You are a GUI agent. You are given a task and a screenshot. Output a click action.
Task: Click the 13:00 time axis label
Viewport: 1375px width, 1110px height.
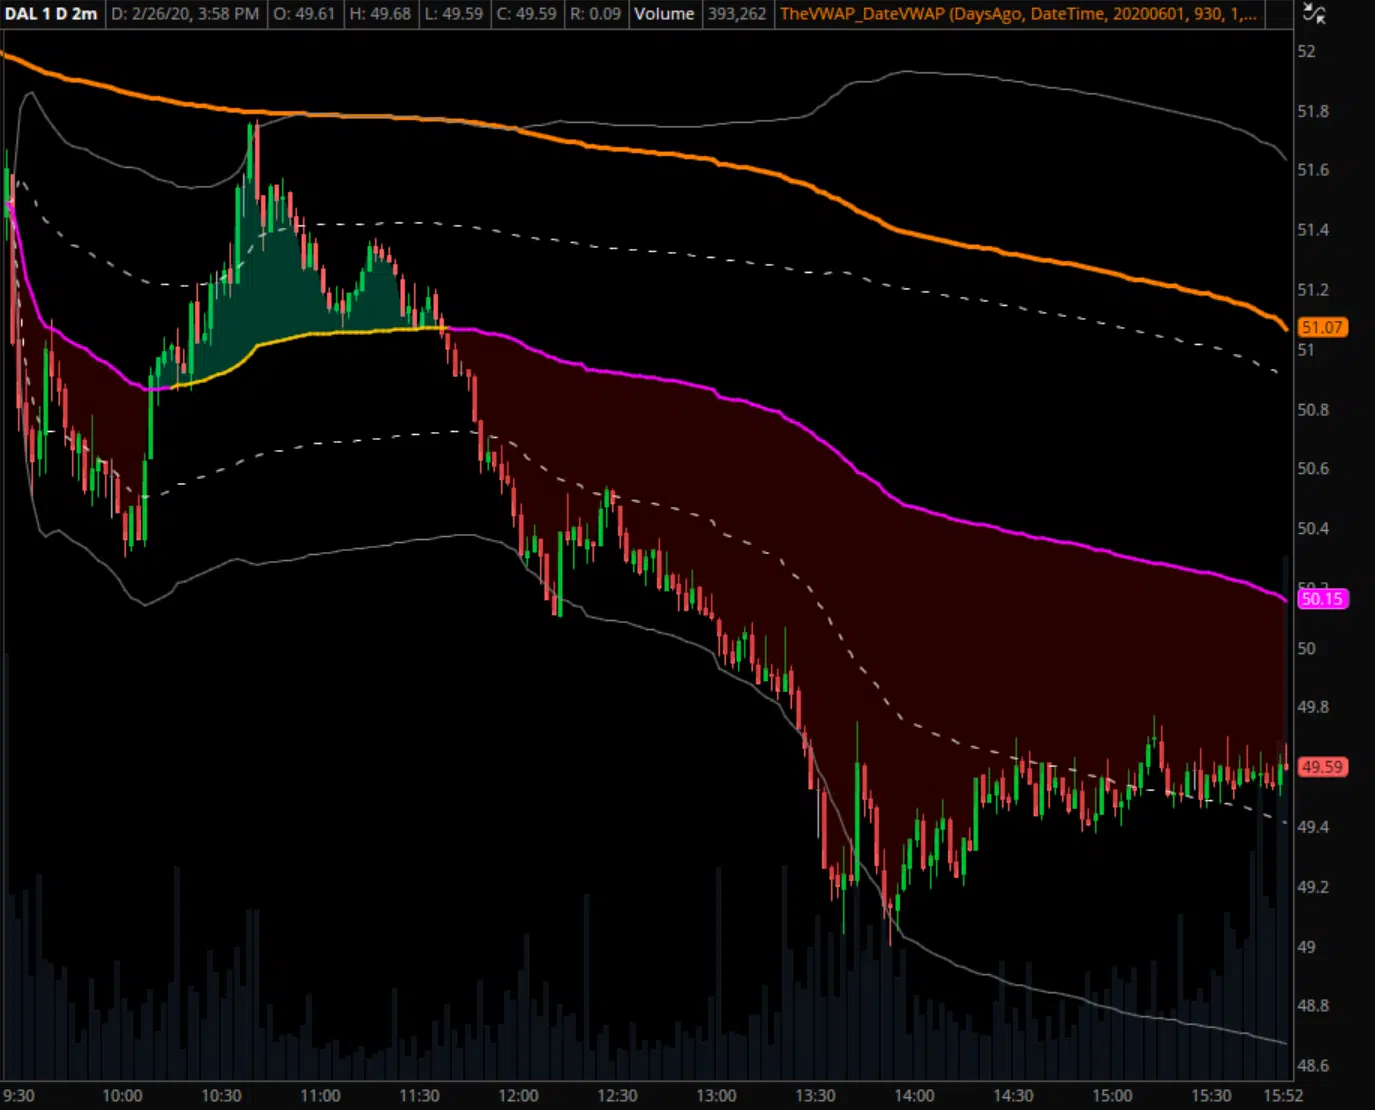coord(716,1096)
